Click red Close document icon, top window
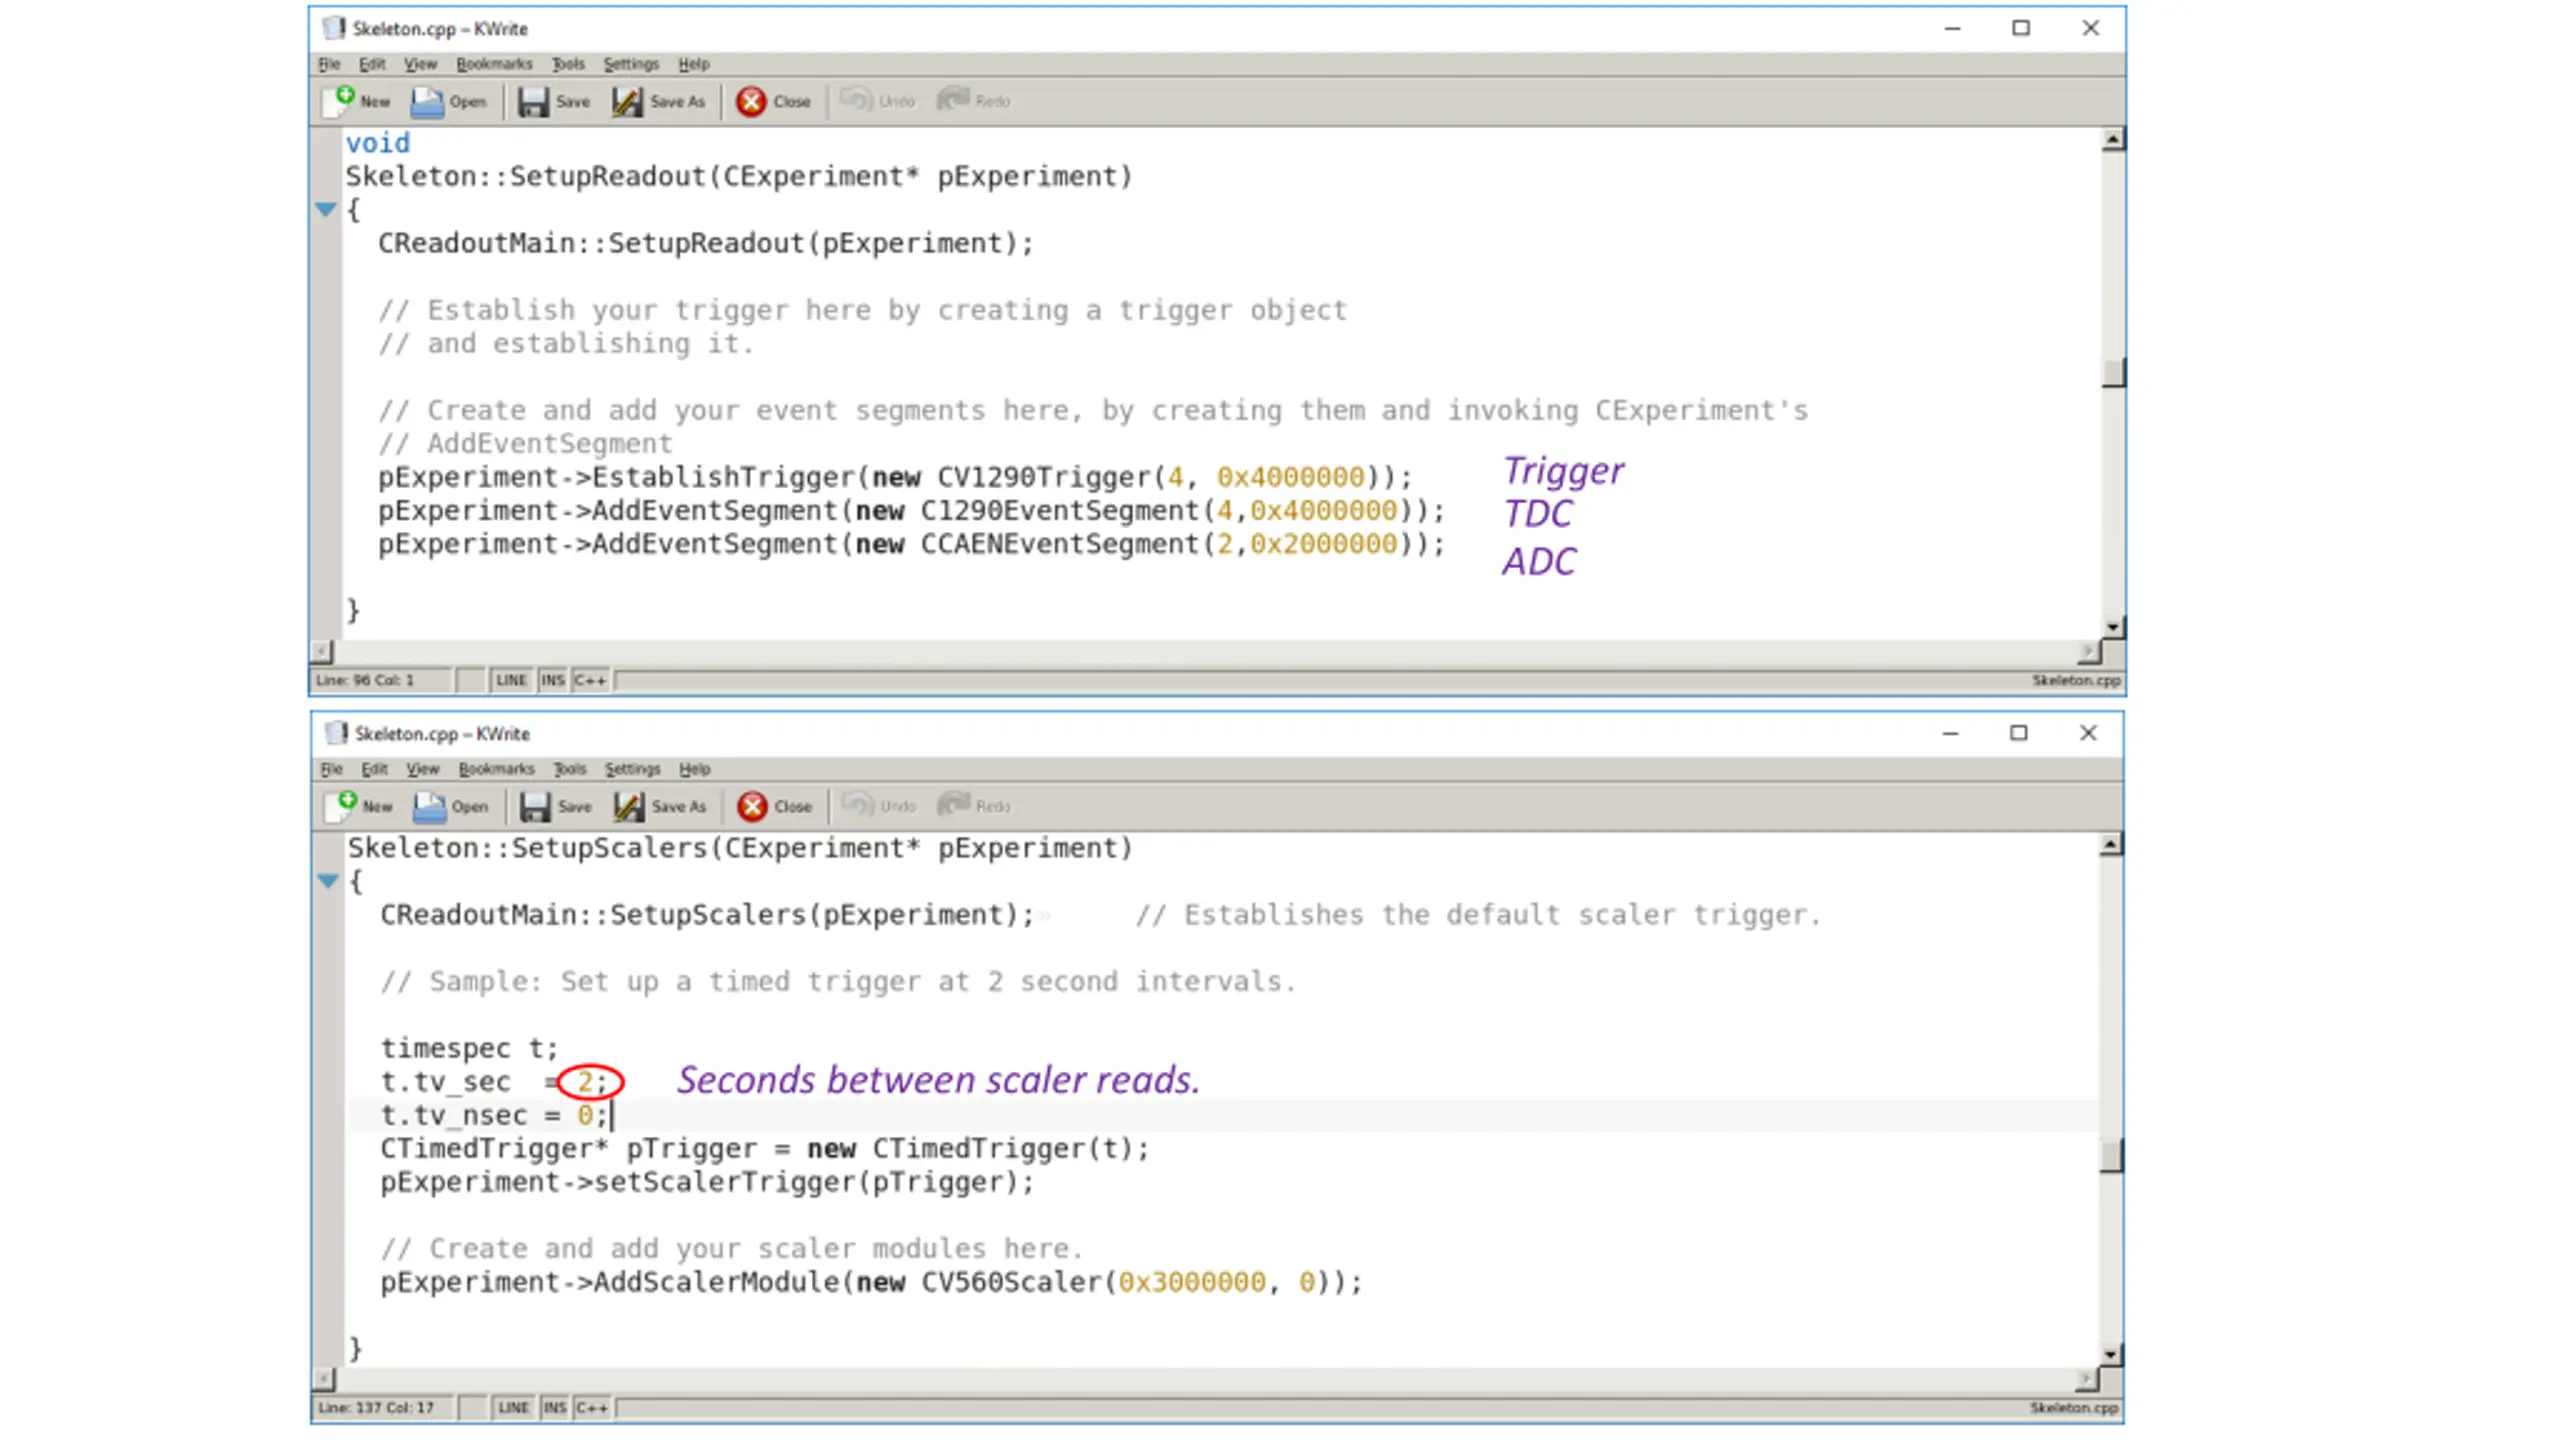This screenshot has width=2560, height=1440. point(751,101)
